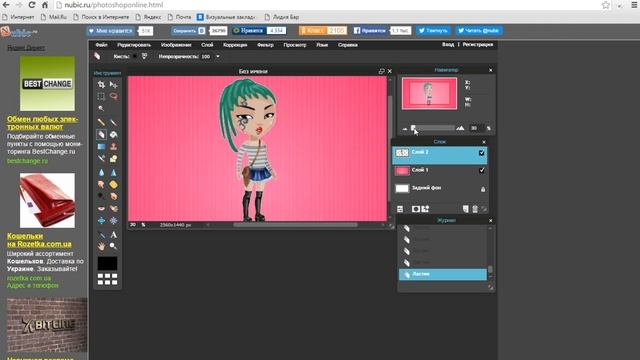Select the Ластик entry in history
Screen dimensions: 640x360
point(442,274)
